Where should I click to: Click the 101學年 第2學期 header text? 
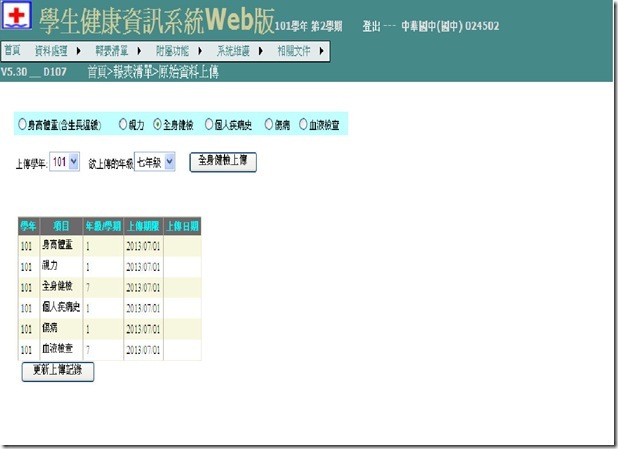[x=309, y=26]
